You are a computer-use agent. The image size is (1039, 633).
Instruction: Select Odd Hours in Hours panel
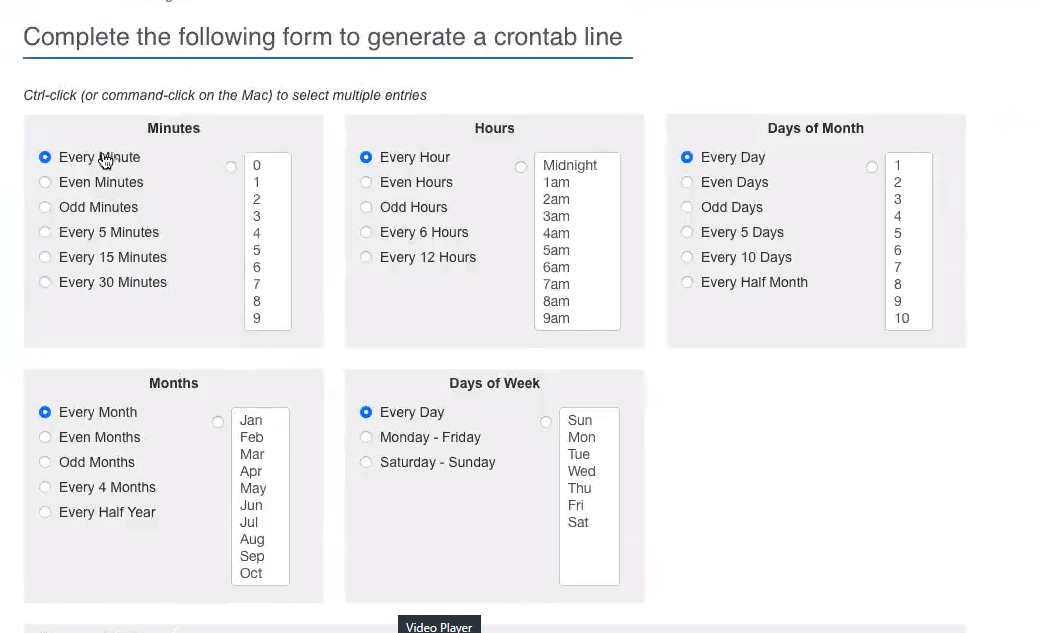366,207
